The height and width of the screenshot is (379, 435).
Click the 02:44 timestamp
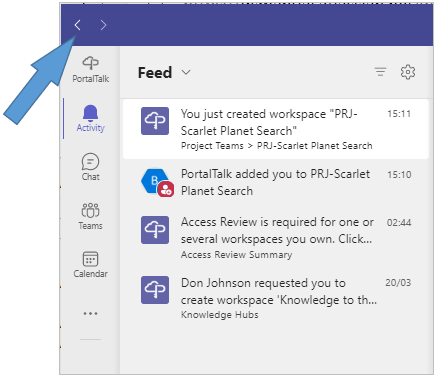click(399, 223)
